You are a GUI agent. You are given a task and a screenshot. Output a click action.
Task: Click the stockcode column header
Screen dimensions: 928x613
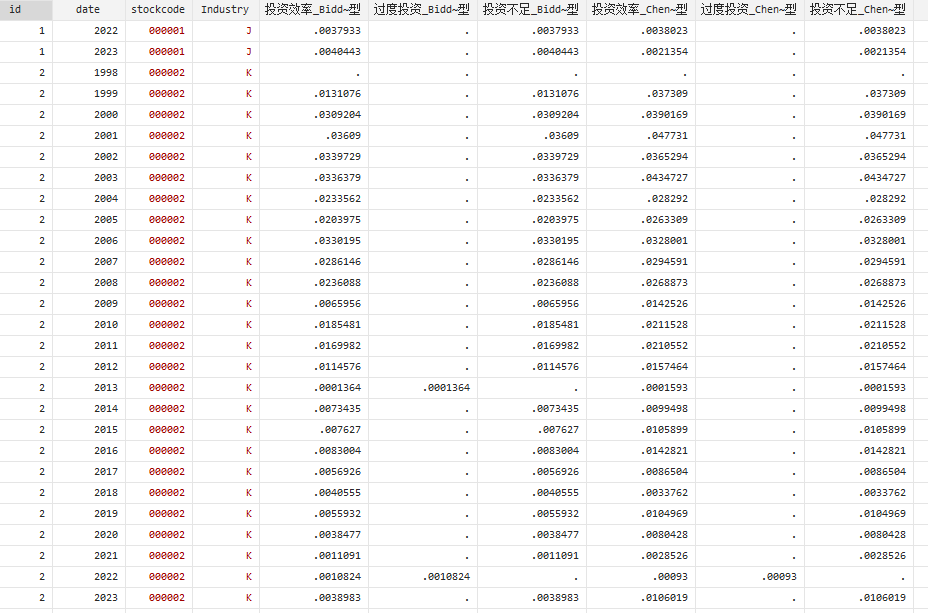[x=158, y=9]
